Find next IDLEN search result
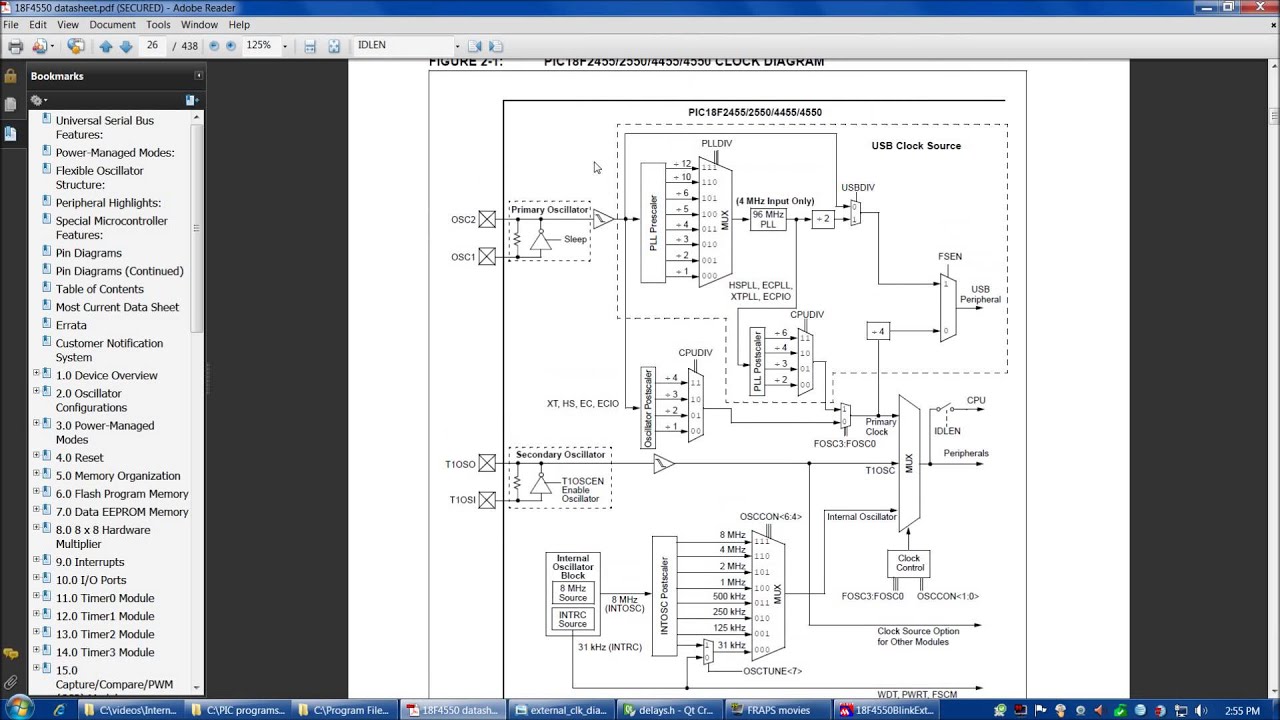The image size is (1280, 720). pos(496,46)
